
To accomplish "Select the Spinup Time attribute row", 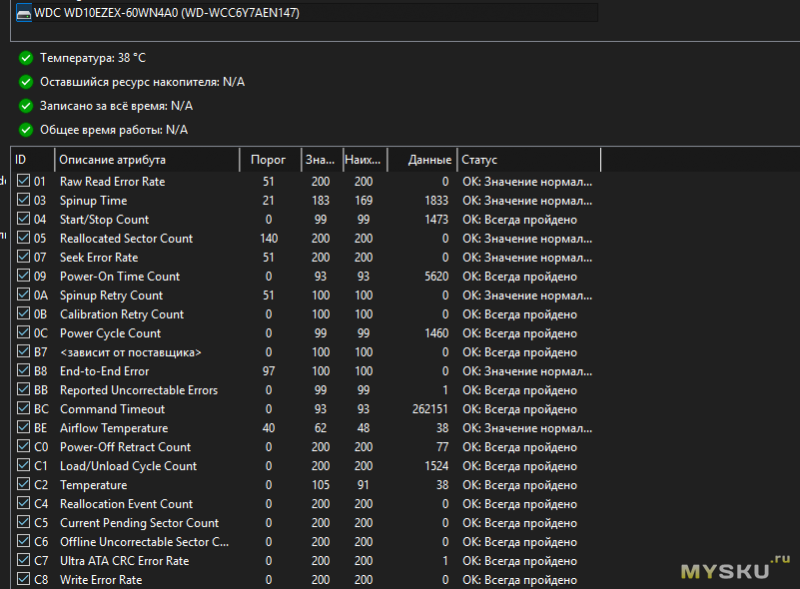I will [x=94, y=201].
